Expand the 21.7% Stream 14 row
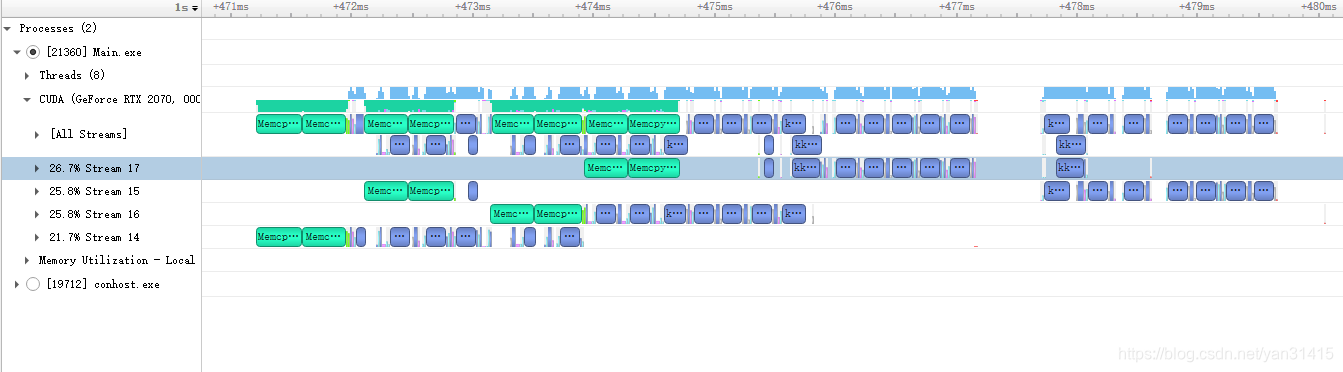The height and width of the screenshot is (372, 1343). tap(37, 237)
